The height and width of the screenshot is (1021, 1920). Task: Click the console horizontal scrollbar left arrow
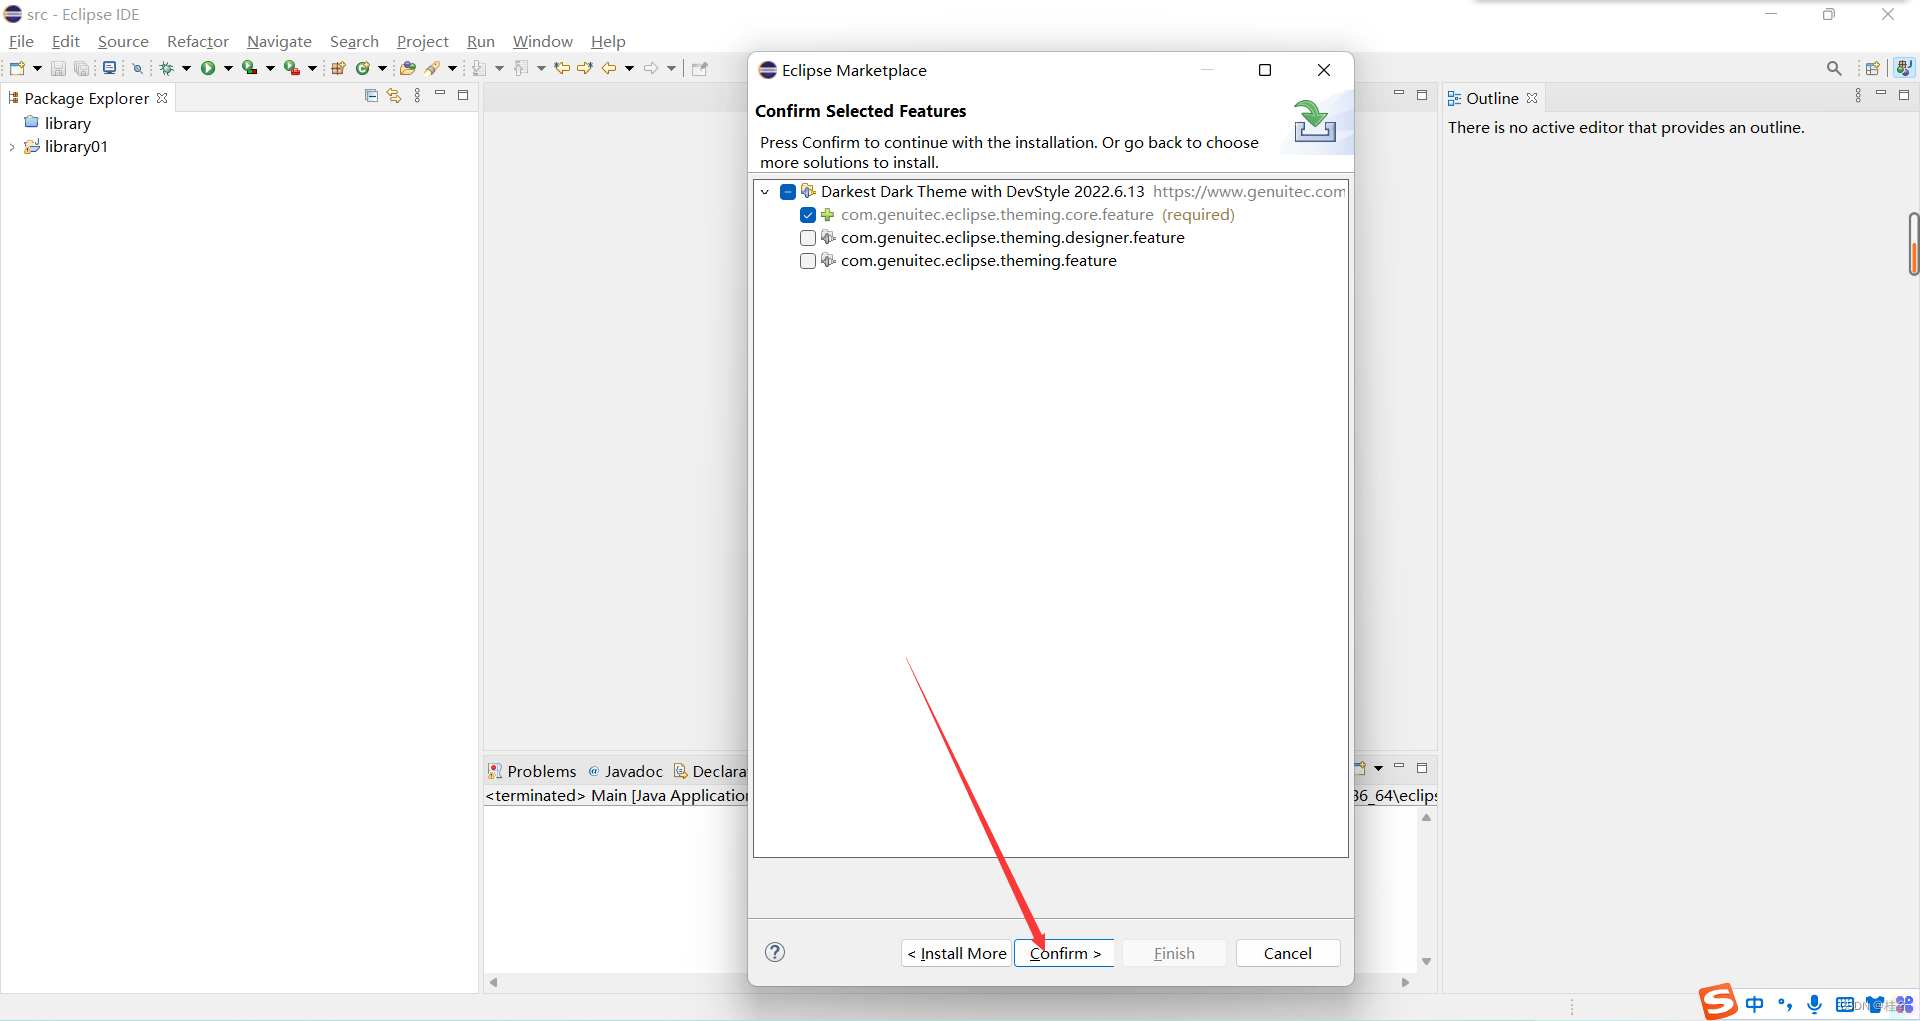point(493,982)
